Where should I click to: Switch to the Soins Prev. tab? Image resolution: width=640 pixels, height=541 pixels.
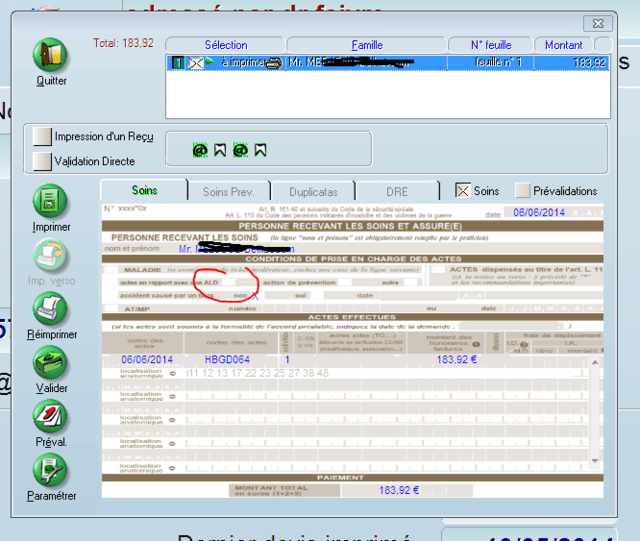pyautogui.click(x=229, y=191)
